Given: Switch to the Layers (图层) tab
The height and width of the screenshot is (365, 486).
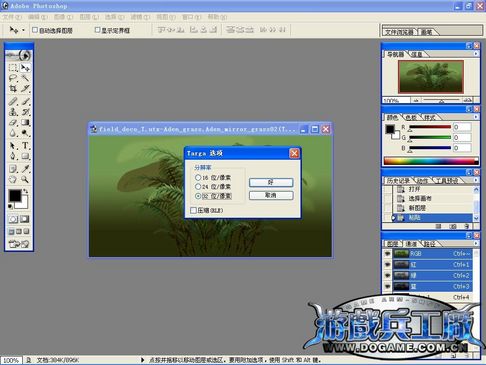Looking at the screenshot, I should point(393,244).
